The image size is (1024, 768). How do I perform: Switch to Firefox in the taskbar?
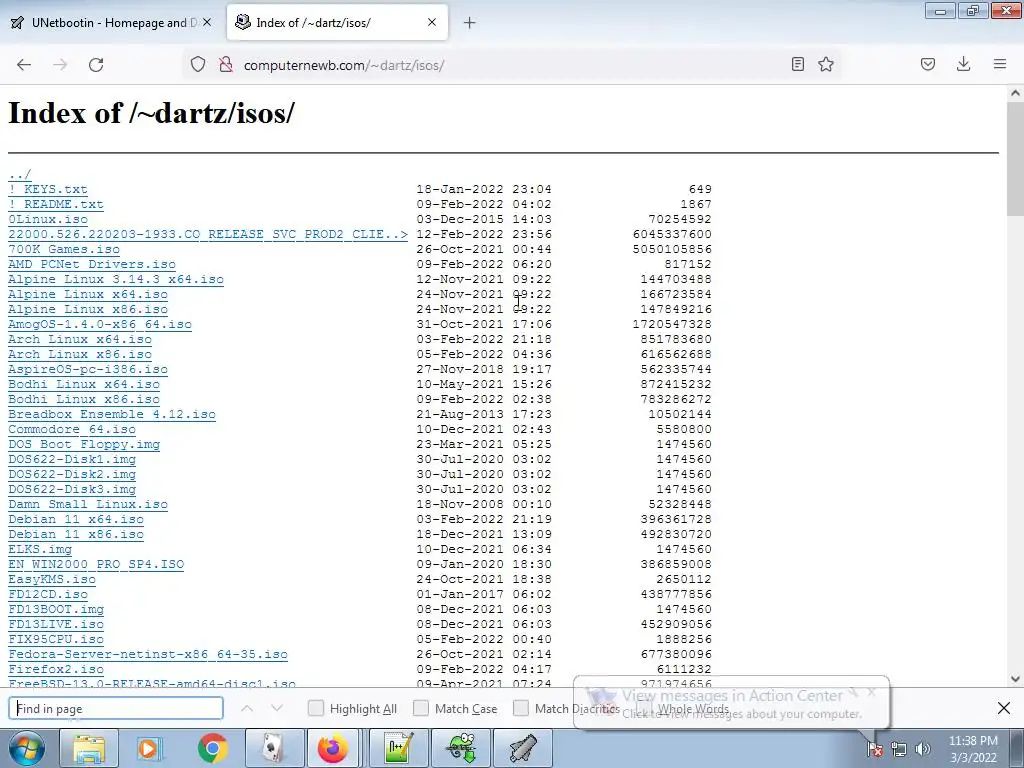[336, 748]
